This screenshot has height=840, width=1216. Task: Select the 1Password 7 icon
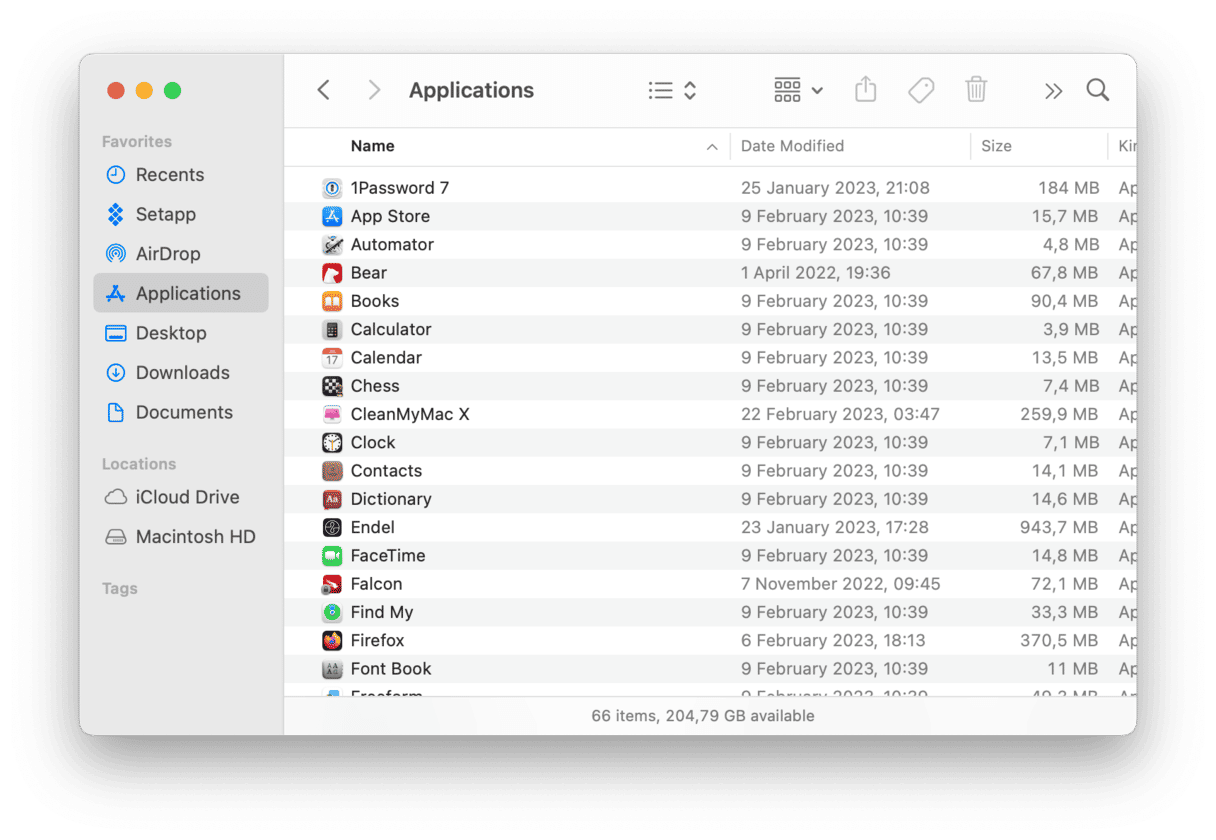coord(332,188)
